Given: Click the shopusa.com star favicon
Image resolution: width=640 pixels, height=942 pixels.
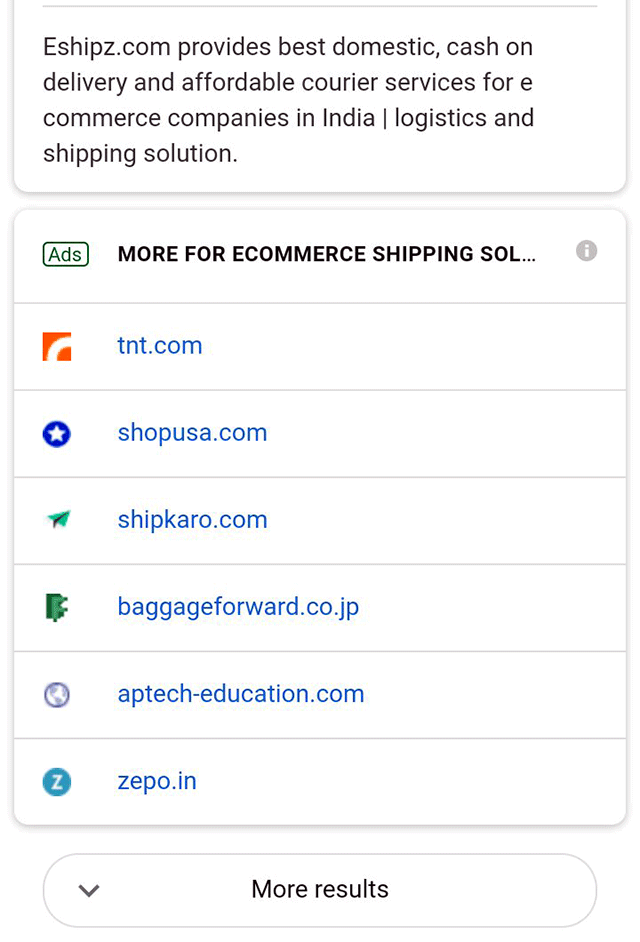Looking at the screenshot, I should 57,434.
